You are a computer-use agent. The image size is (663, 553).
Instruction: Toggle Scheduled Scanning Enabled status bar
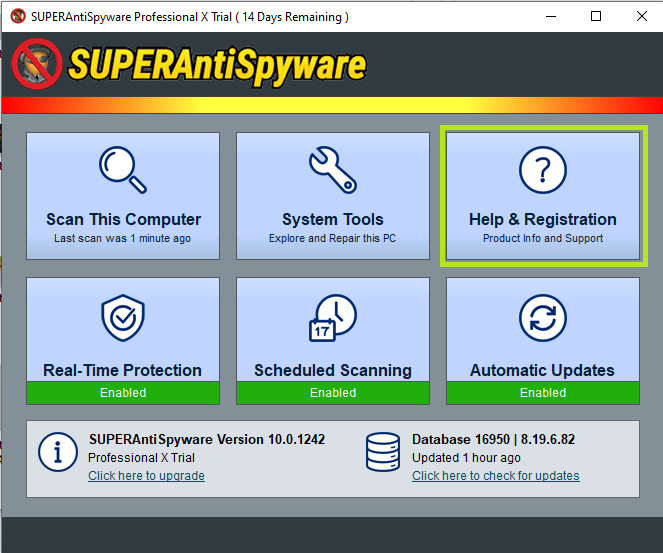coord(333,393)
